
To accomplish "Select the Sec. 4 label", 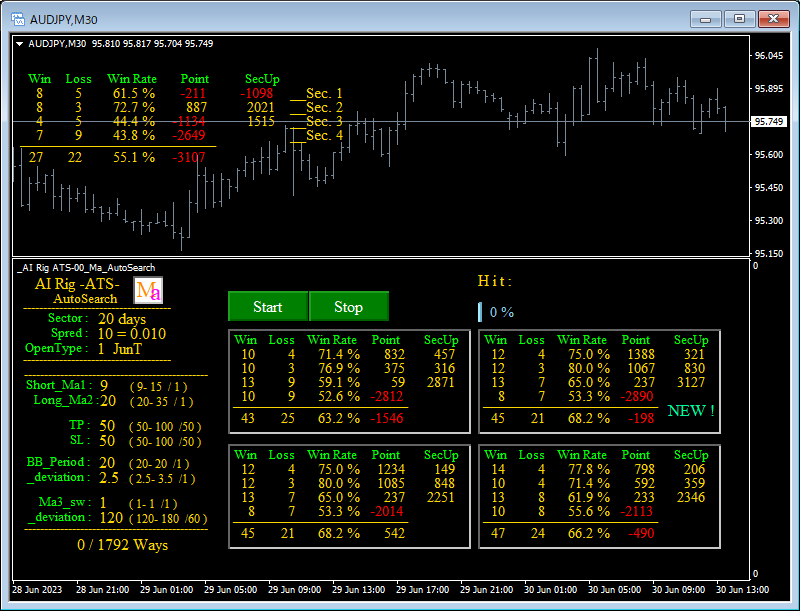I will (x=324, y=135).
